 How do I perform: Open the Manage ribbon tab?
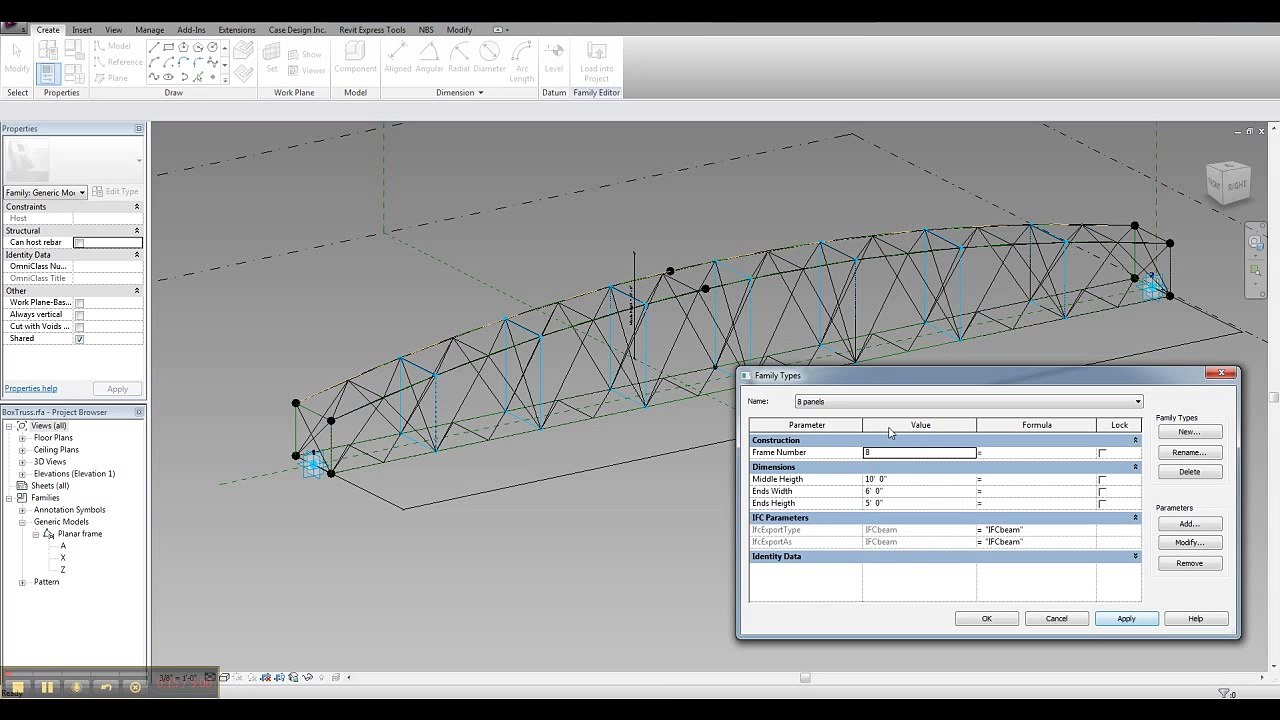tap(149, 30)
